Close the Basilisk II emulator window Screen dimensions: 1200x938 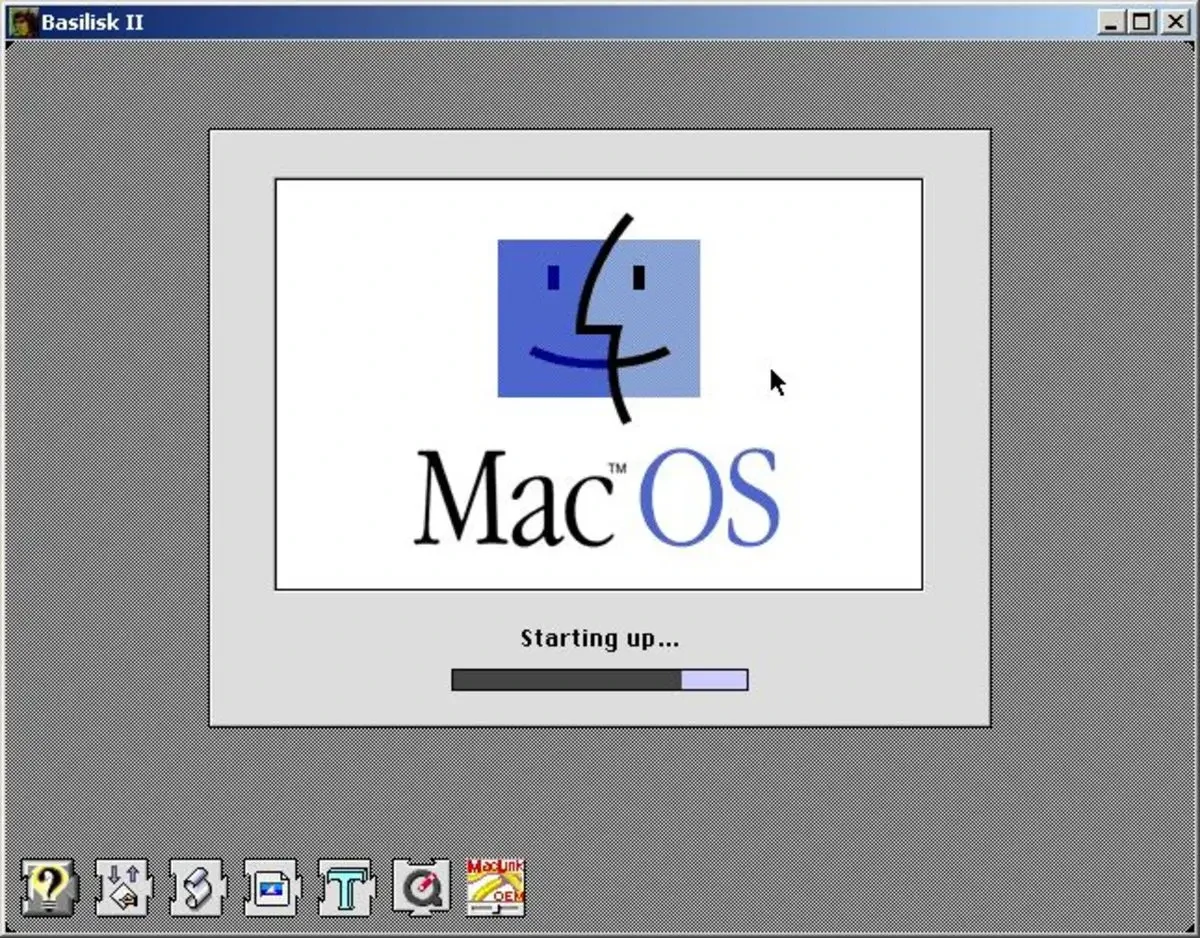[1174, 21]
